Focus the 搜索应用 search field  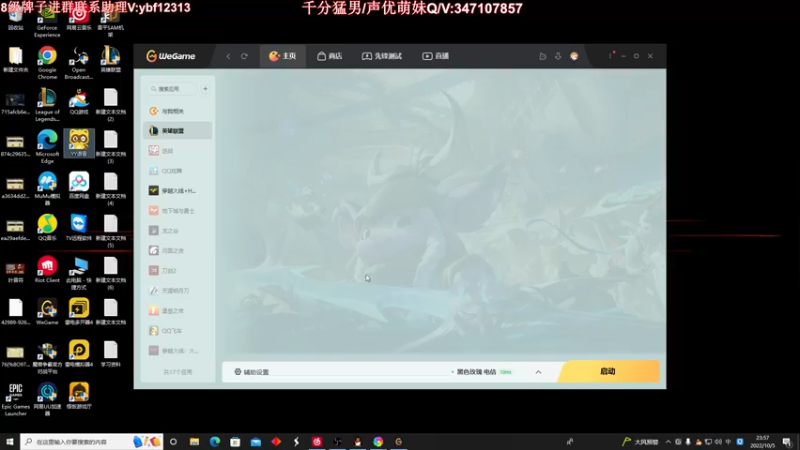point(172,89)
